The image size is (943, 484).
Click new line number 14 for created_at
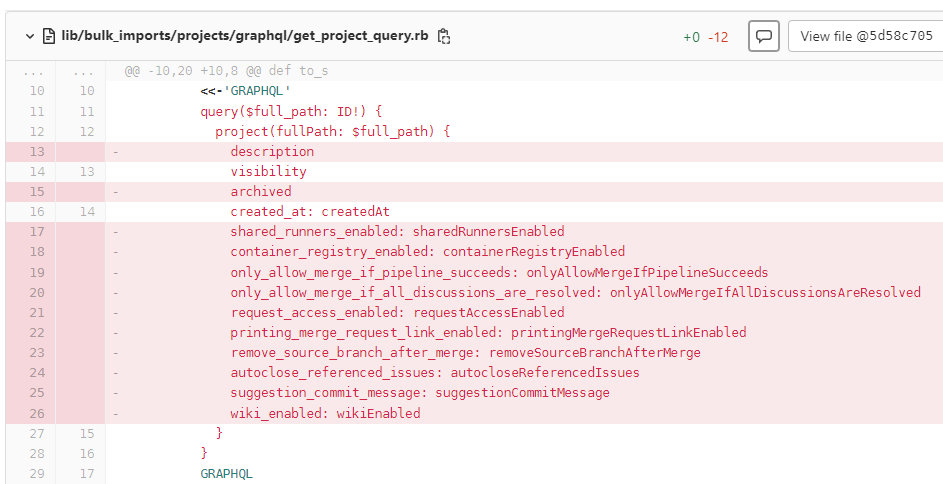pos(86,212)
